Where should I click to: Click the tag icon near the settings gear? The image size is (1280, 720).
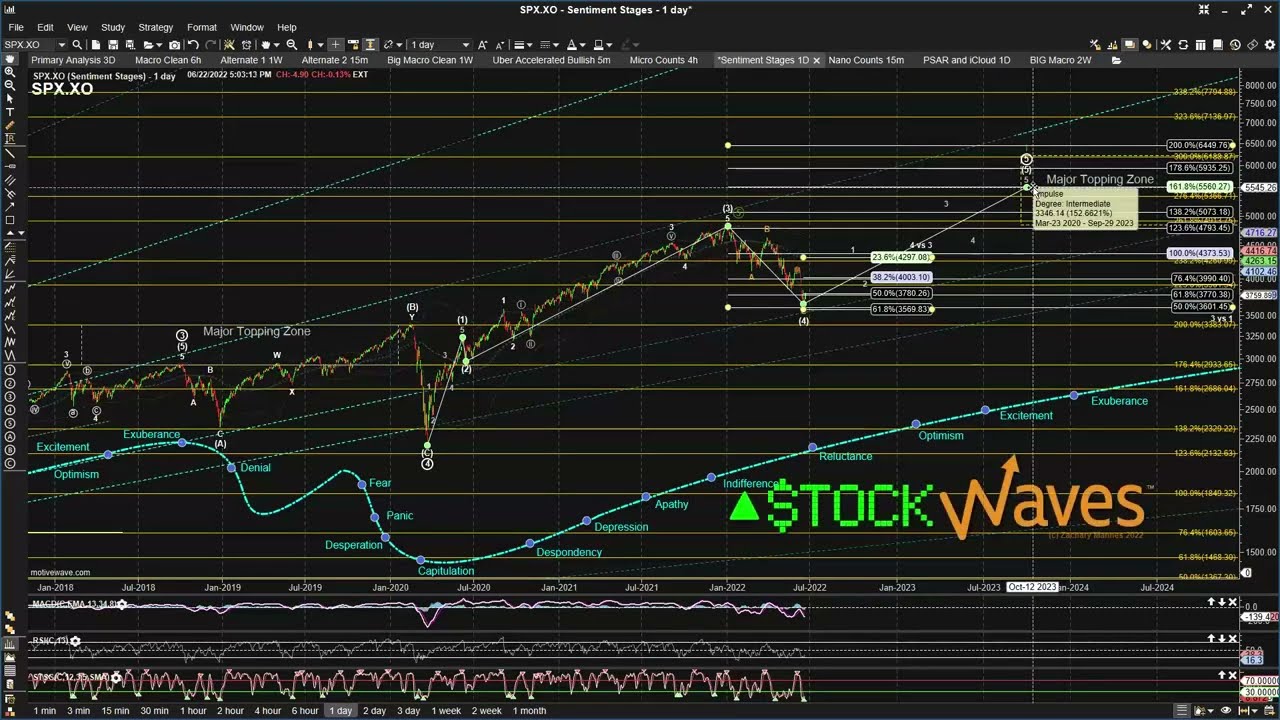(x=1252, y=45)
